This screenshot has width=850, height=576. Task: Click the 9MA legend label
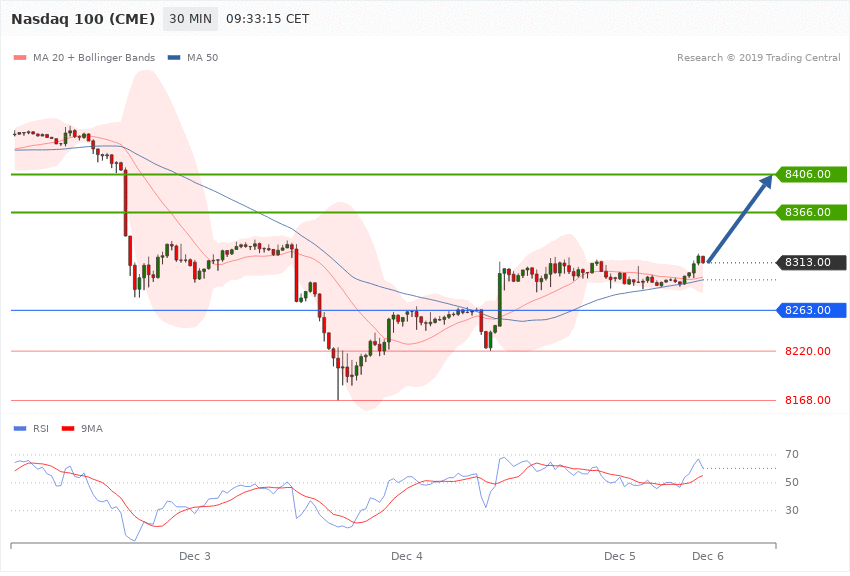click(92, 429)
